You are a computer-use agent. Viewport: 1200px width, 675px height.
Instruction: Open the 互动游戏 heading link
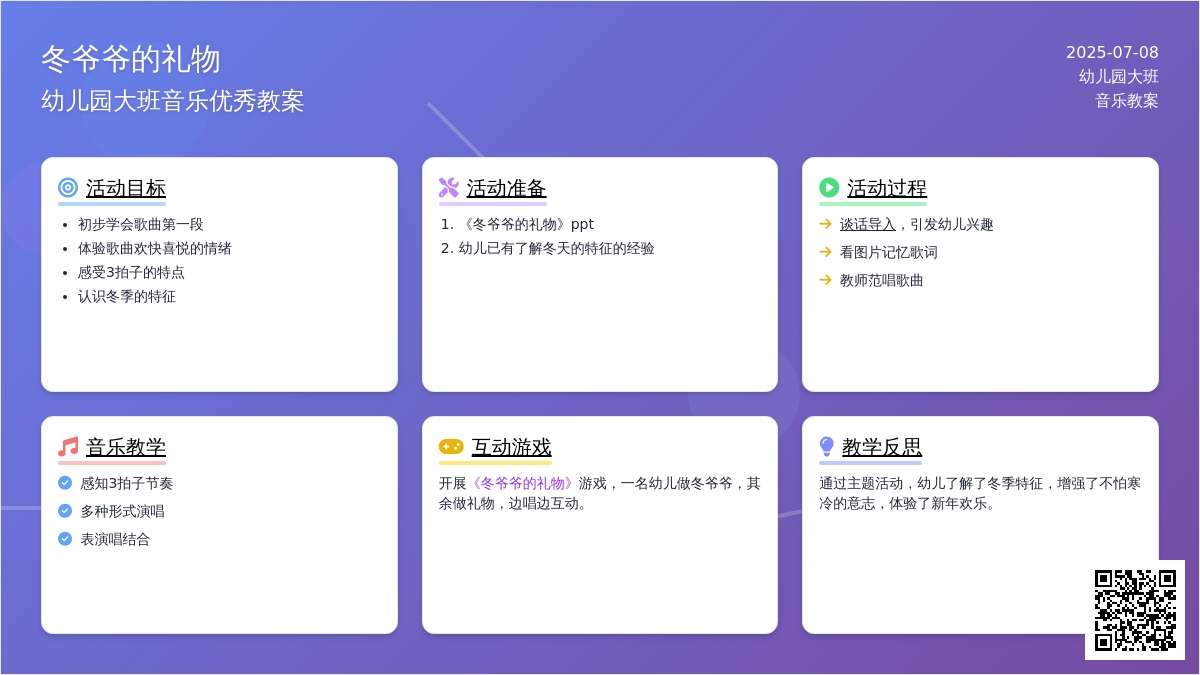coord(512,447)
